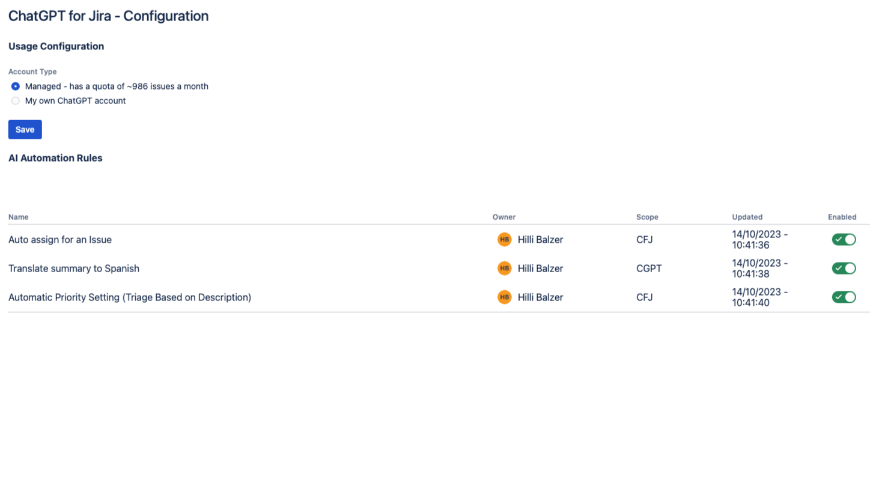Screen dimensions: 870x495
Task: Select the Managed account type option
Action: point(15,86)
